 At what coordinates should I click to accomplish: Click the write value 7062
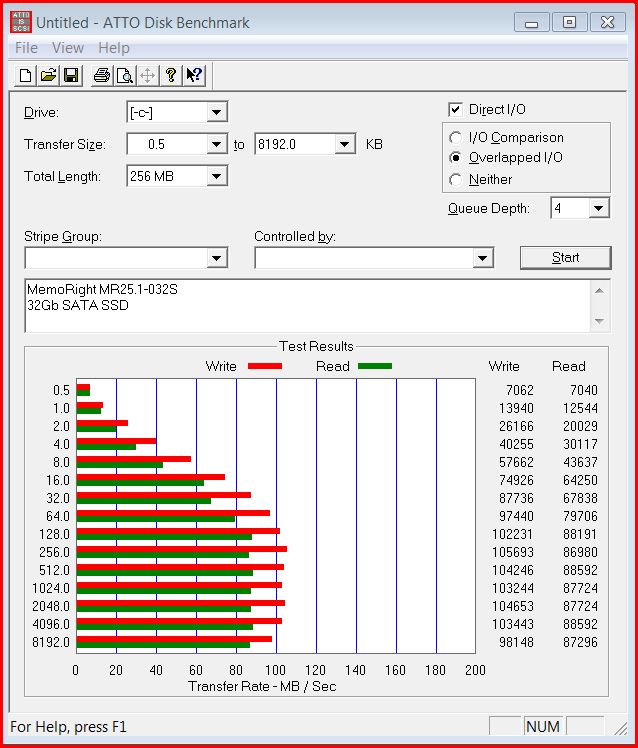coord(520,390)
